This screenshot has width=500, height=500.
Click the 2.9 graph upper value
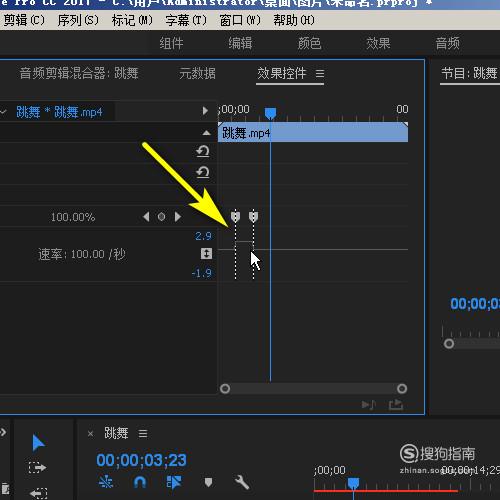(203, 236)
